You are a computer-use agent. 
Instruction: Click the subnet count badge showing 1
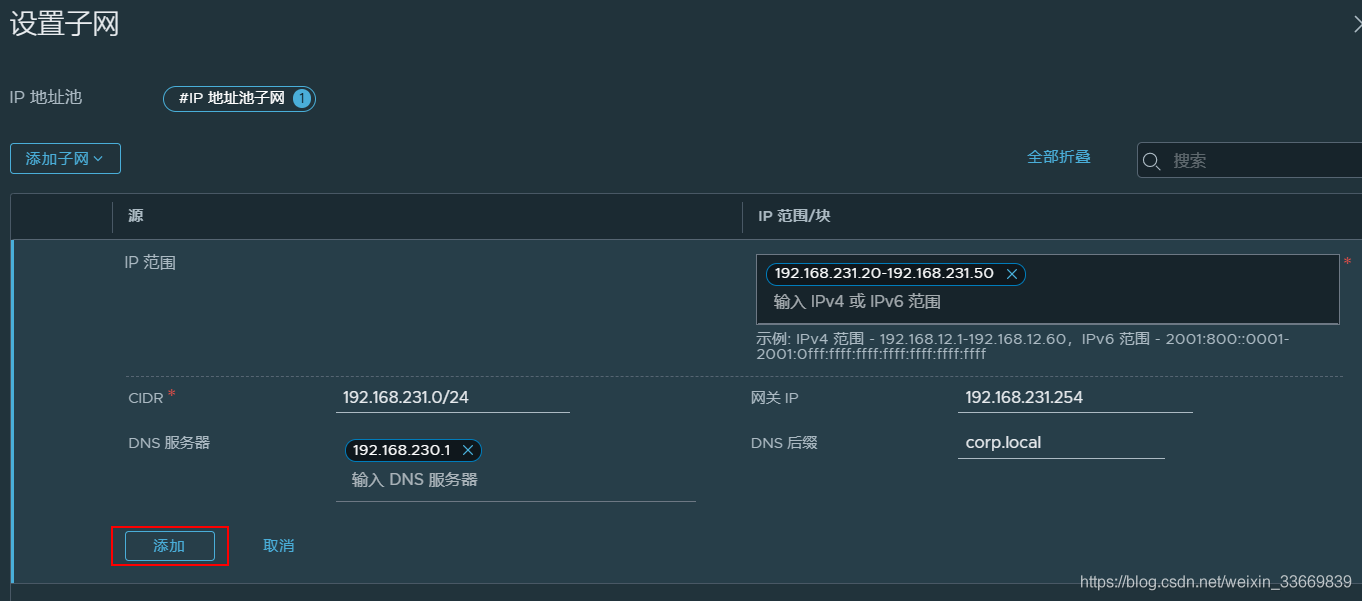point(302,99)
